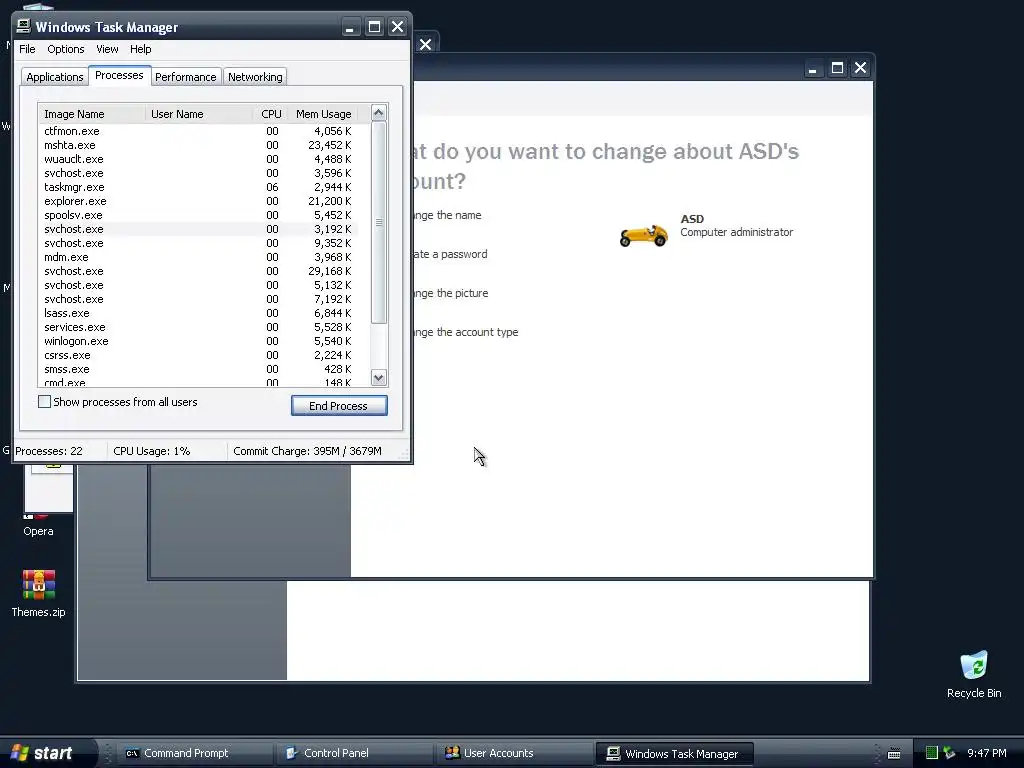Sort by Image Name column header
The height and width of the screenshot is (768, 1024).
(92, 114)
